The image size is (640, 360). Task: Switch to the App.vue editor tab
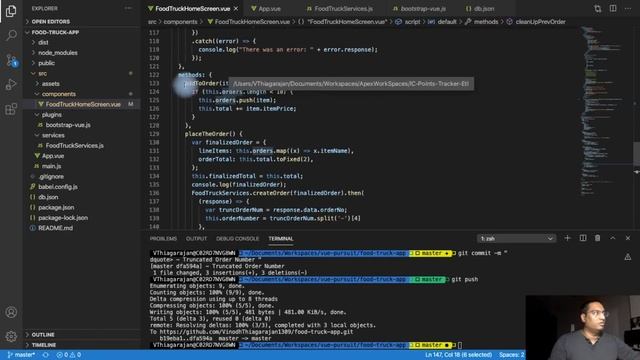point(269,9)
